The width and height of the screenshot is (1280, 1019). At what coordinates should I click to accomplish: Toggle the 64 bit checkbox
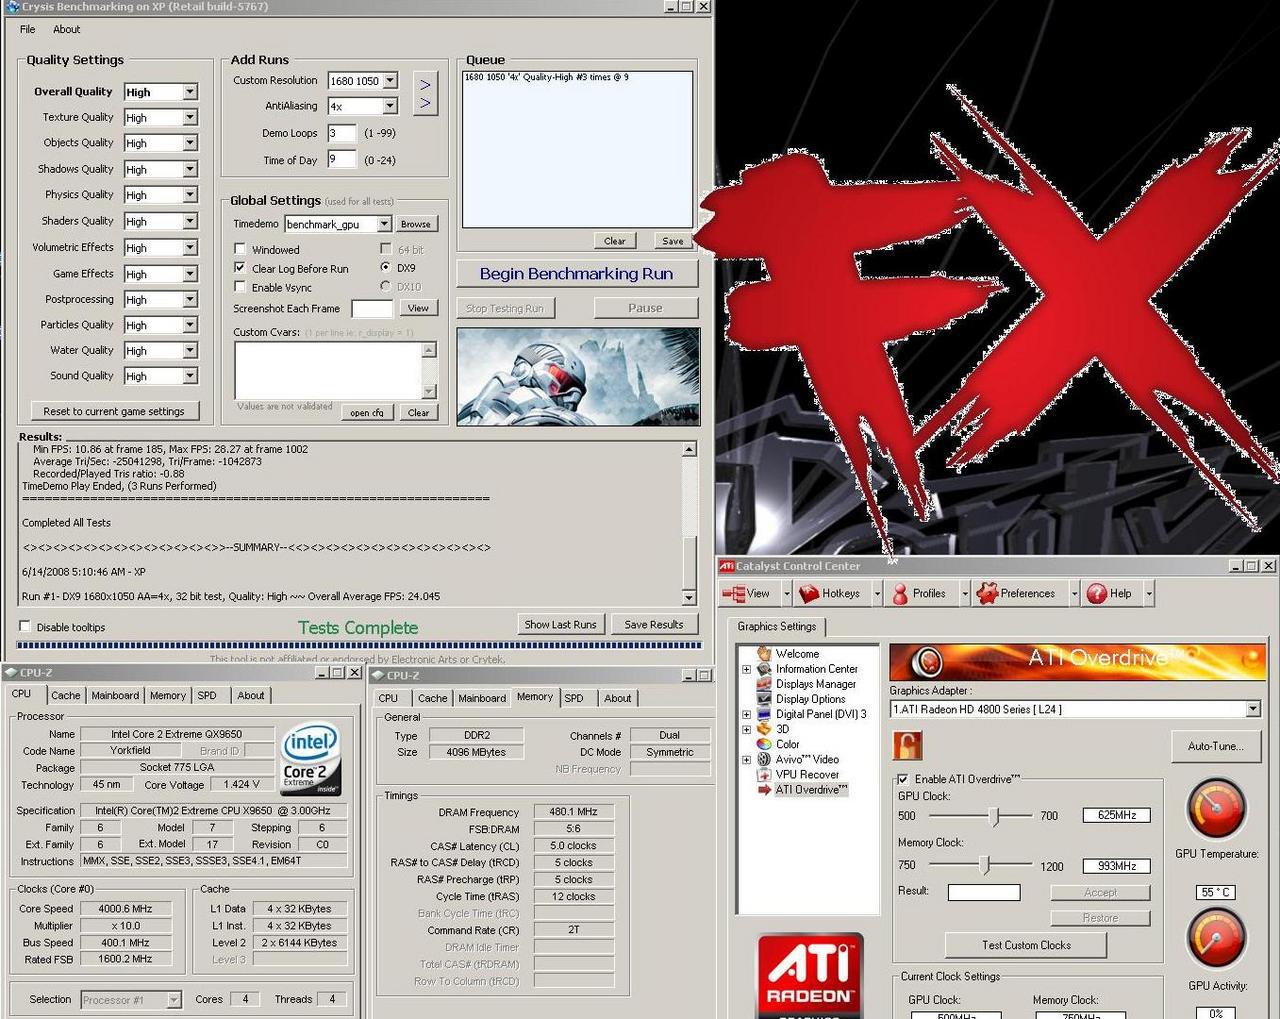(x=386, y=249)
